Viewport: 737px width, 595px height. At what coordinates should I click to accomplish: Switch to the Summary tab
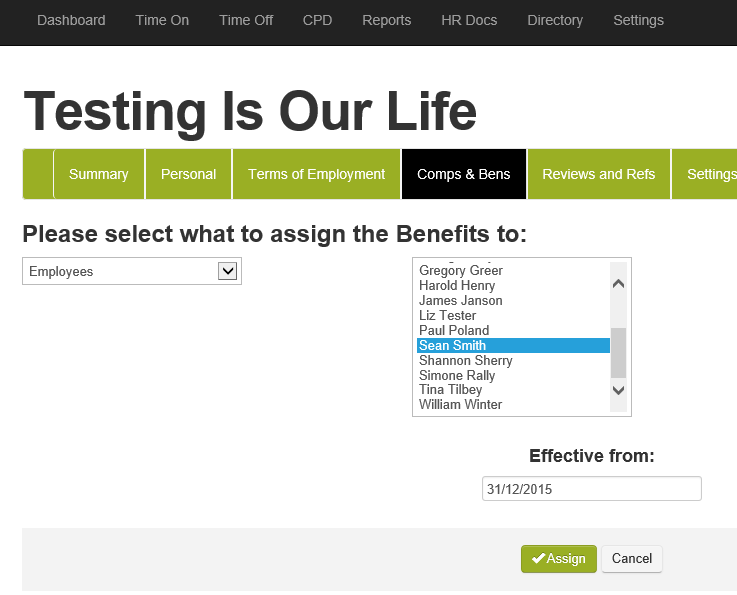98,174
